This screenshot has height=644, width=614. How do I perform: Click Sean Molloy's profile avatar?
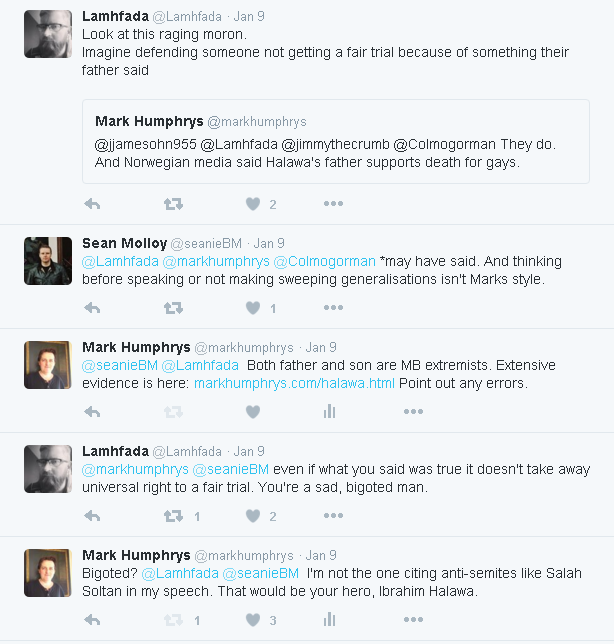point(48,262)
